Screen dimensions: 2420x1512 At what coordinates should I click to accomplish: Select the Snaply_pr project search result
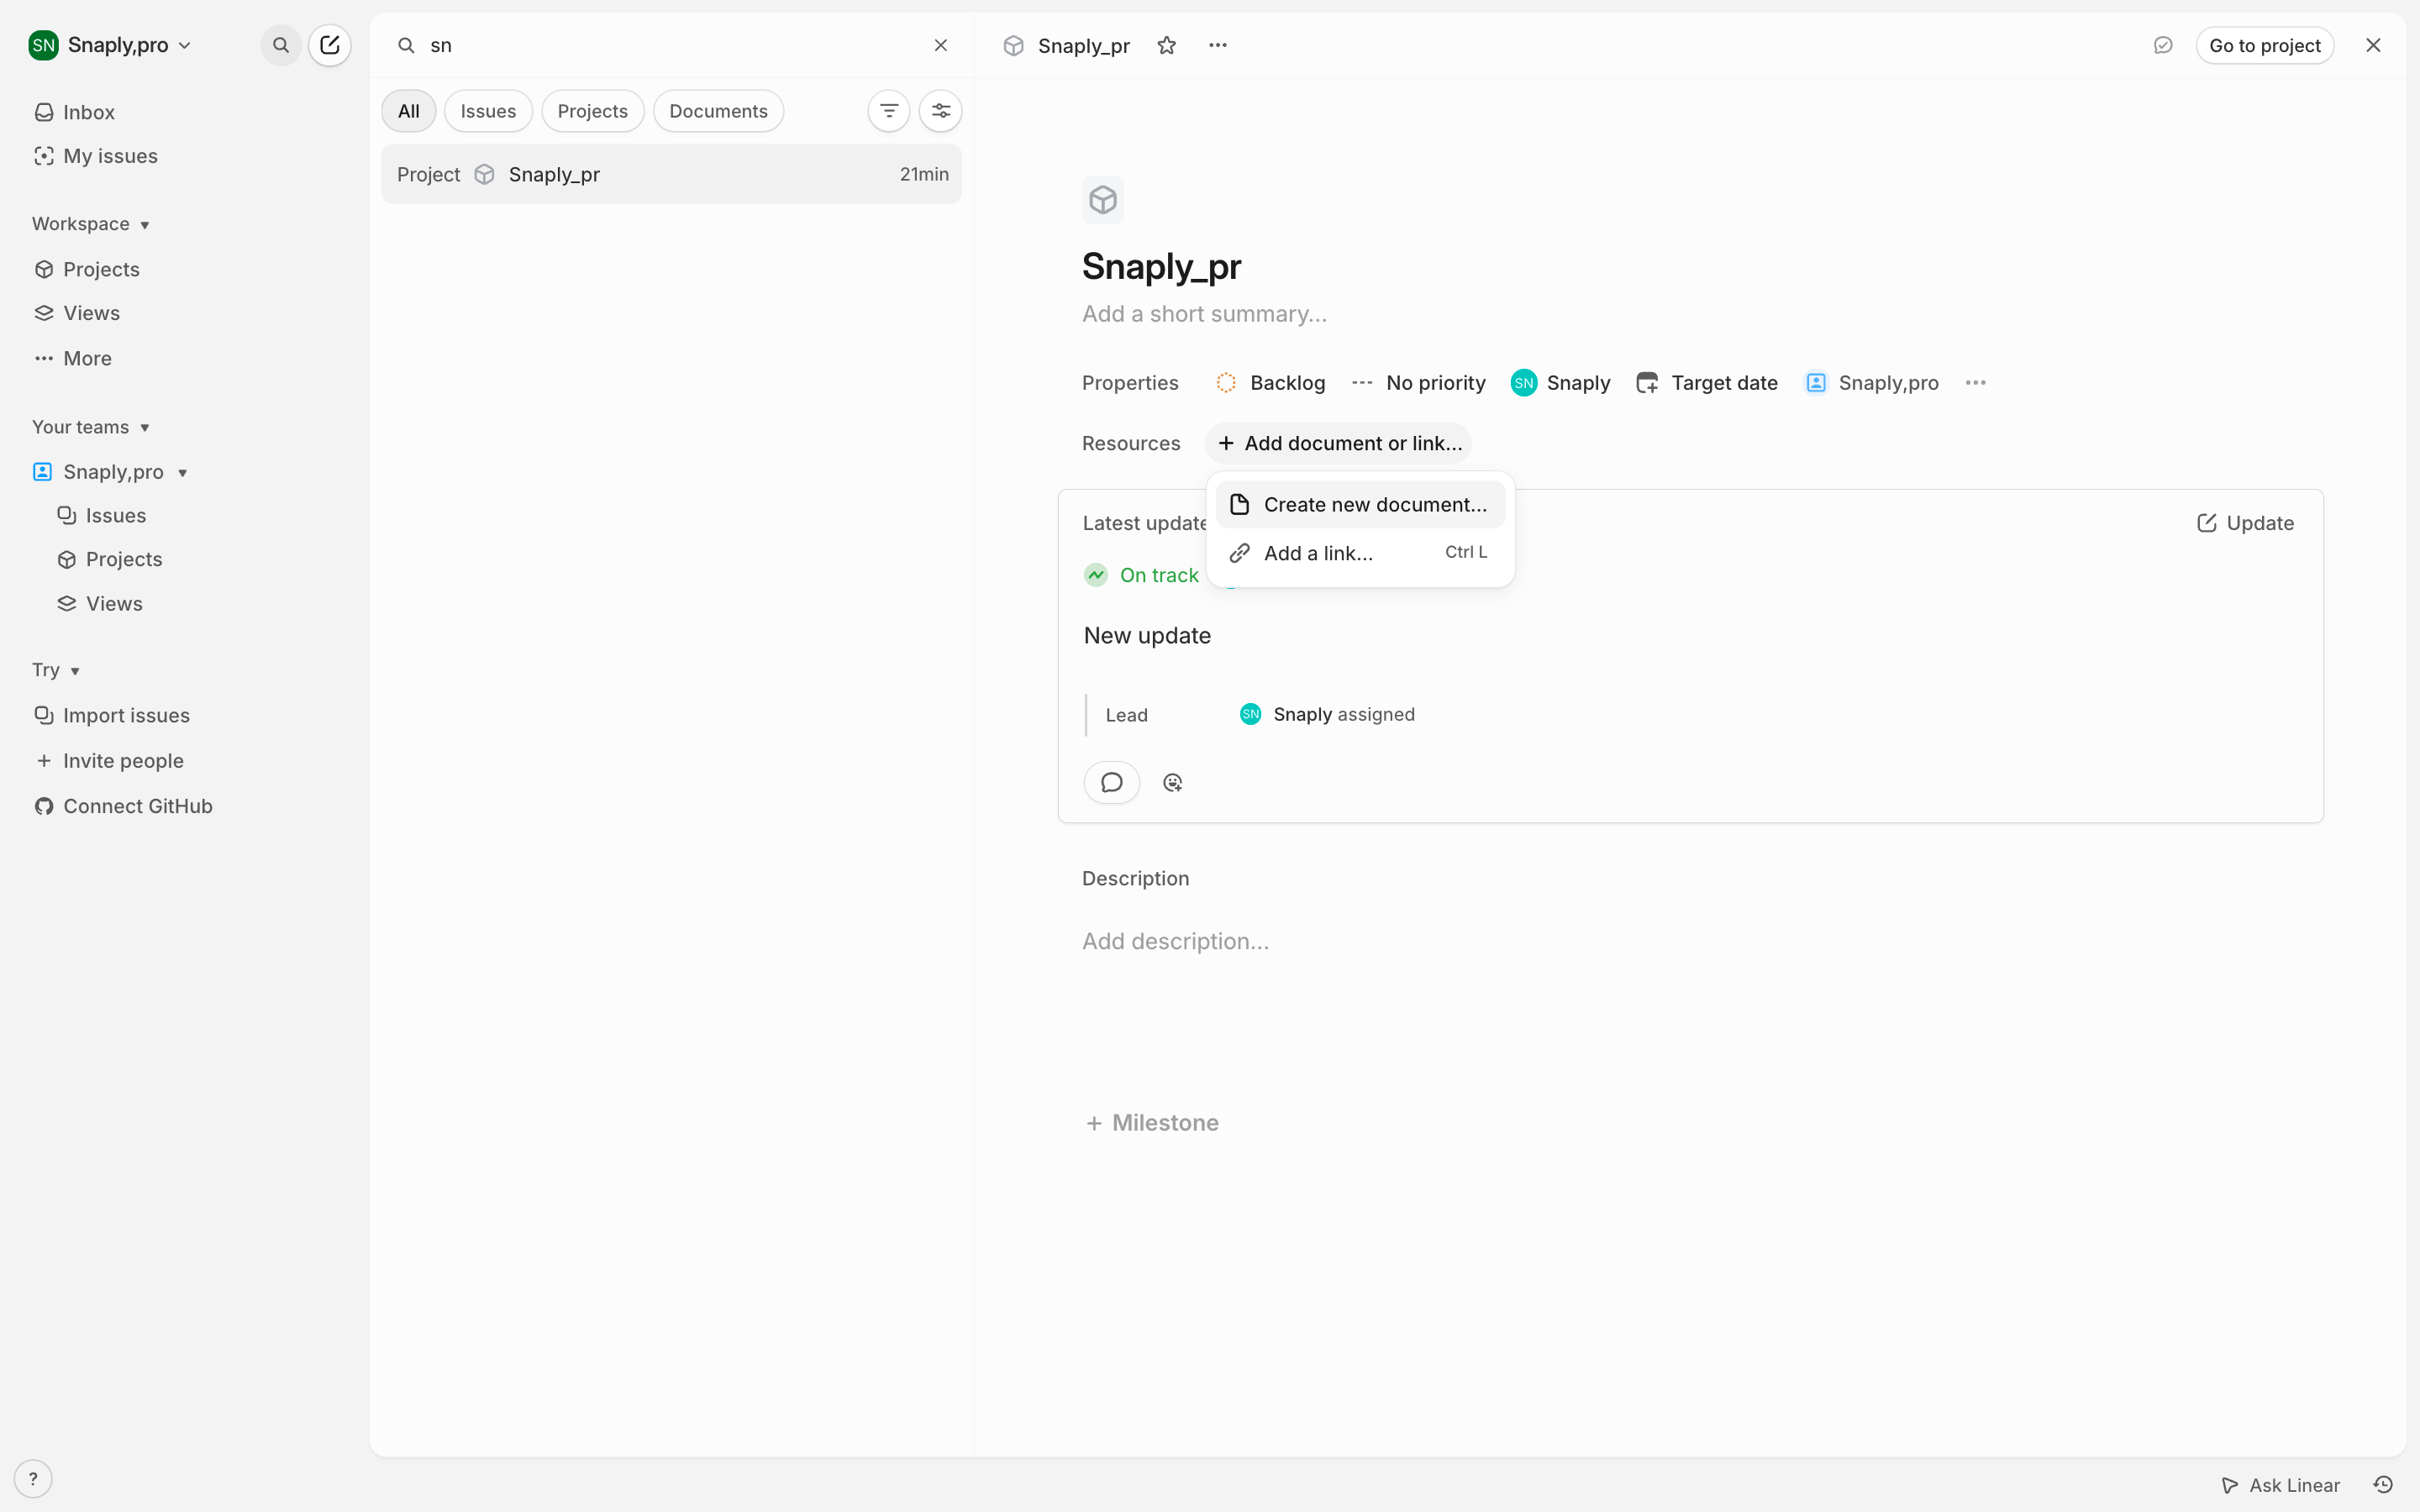(671, 174)
